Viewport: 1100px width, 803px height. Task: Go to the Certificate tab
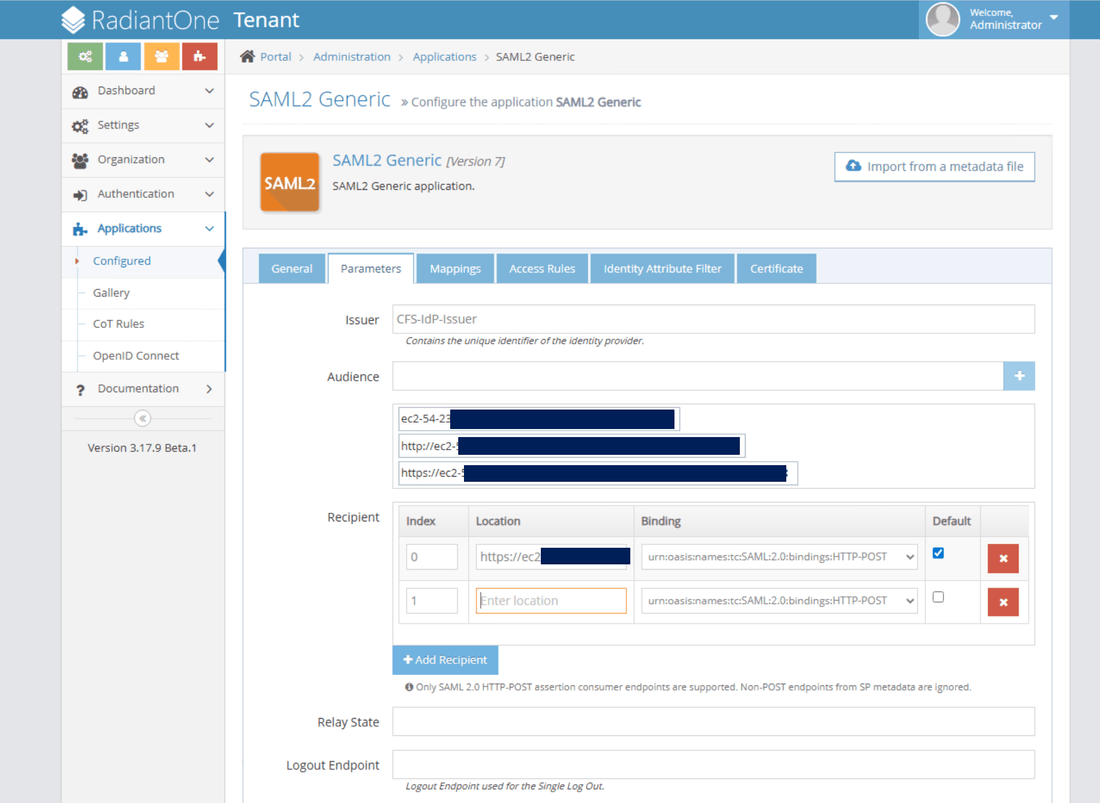point(777,269)
